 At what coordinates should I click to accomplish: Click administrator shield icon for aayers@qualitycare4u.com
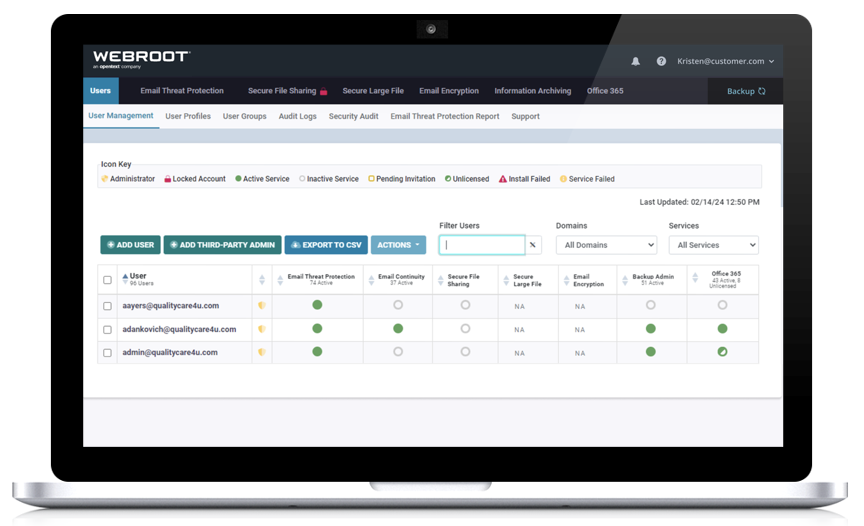tap(262, 305)
